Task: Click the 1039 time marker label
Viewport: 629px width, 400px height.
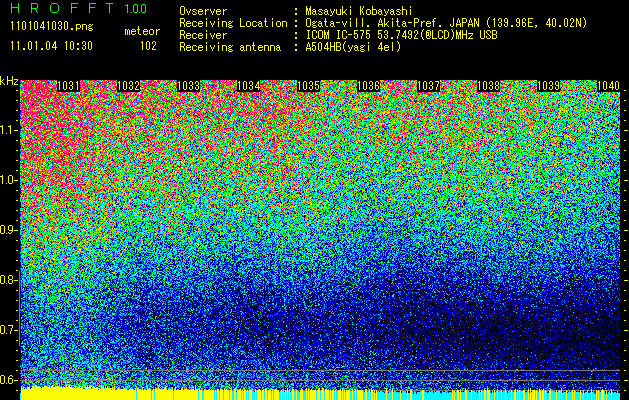Action: tap(549, 86)
